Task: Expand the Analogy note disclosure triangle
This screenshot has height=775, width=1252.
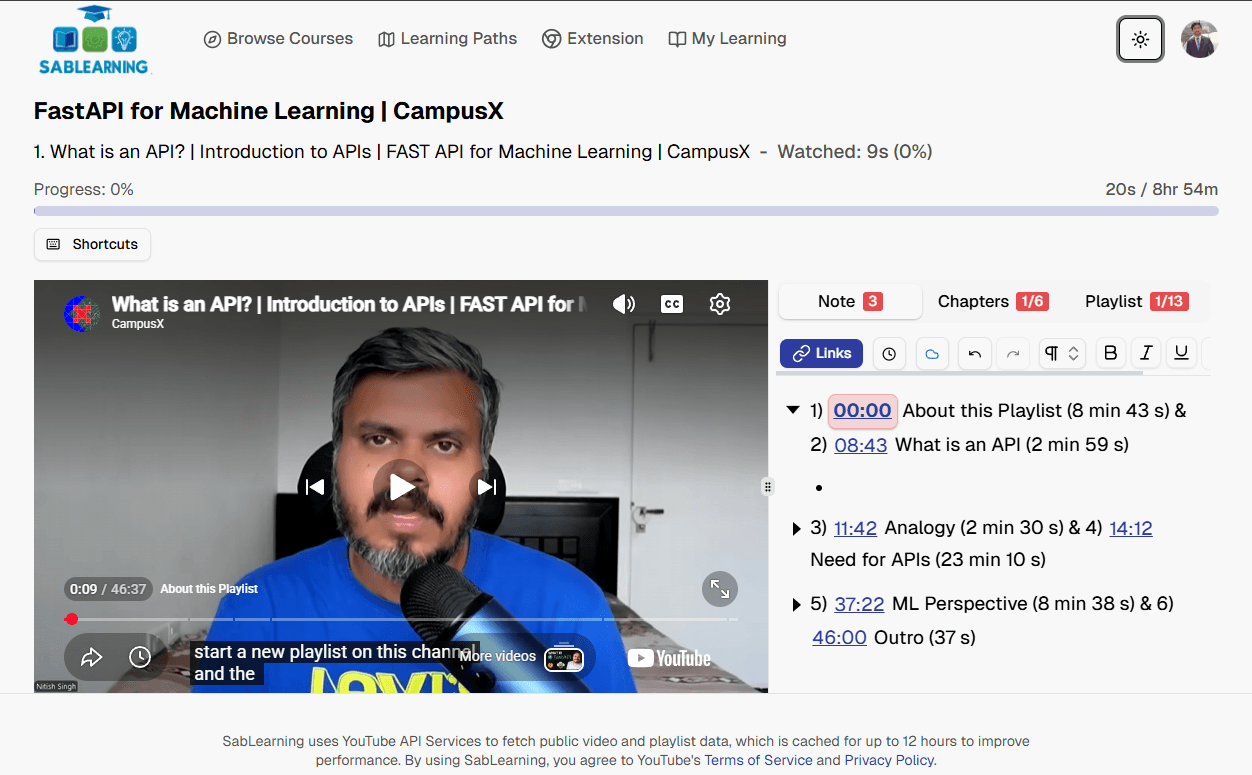Action: [796, 528]
